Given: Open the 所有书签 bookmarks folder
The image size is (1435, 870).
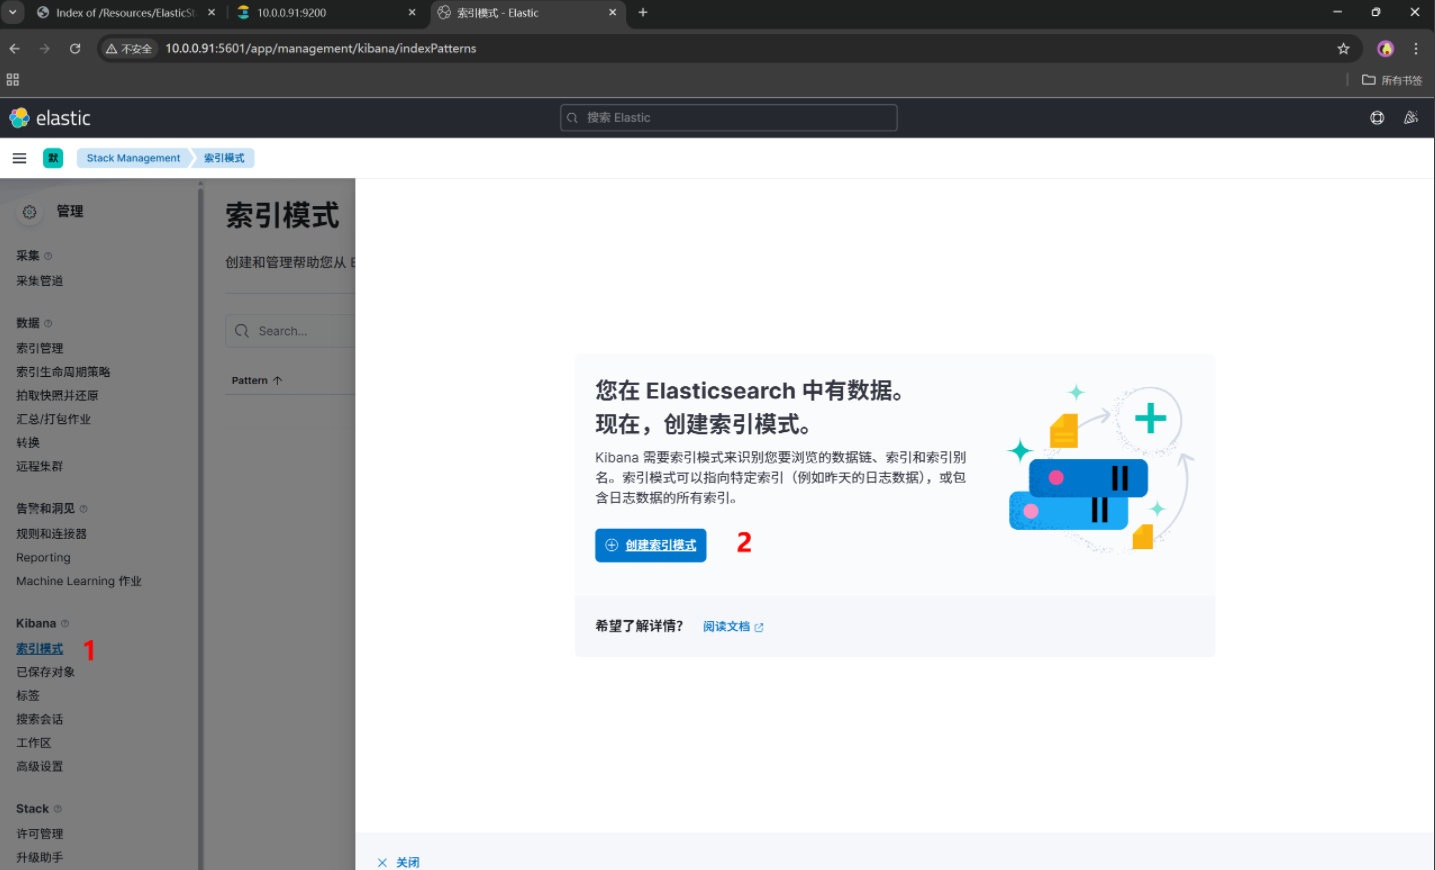Looking at the screenshot, I should (1392, 80).
